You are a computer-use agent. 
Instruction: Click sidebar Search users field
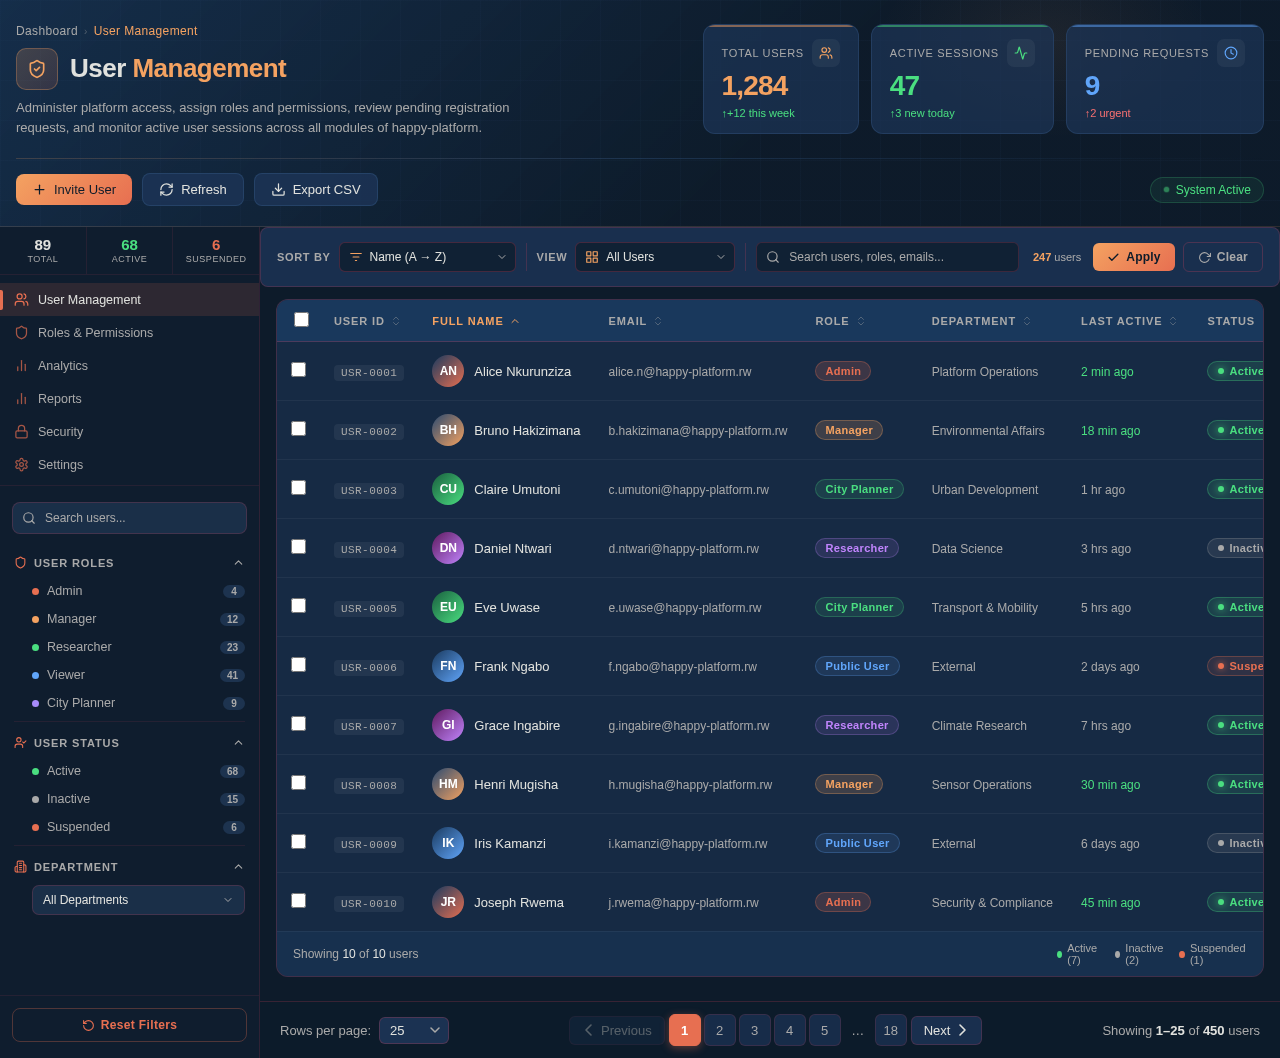tap(130, 518)
